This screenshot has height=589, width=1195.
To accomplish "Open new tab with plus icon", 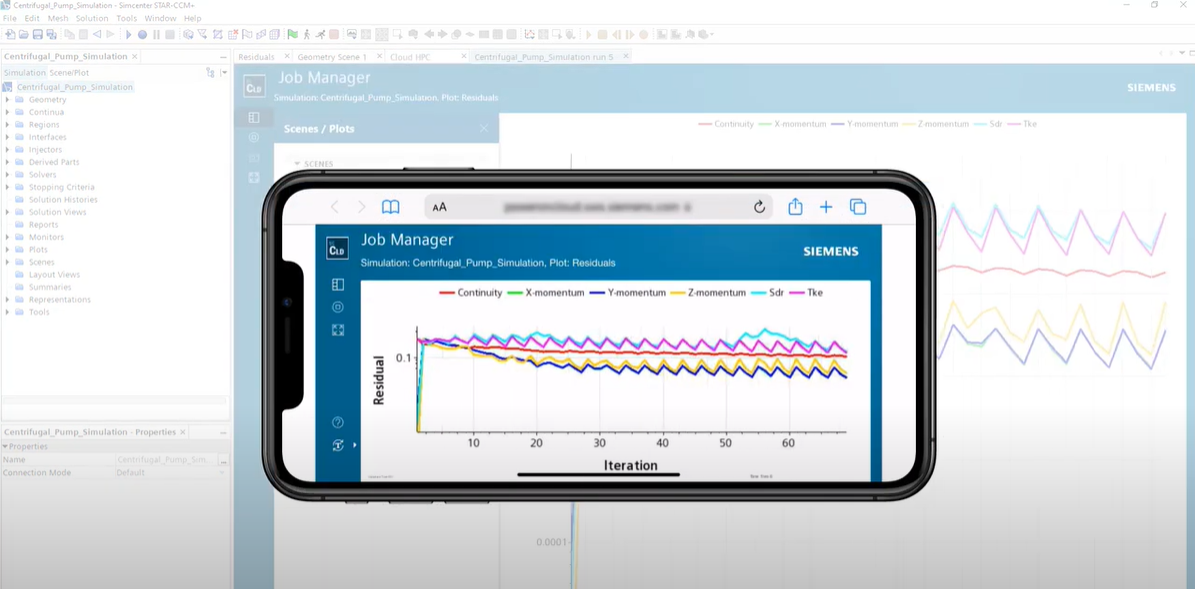I will click(826, 206).
